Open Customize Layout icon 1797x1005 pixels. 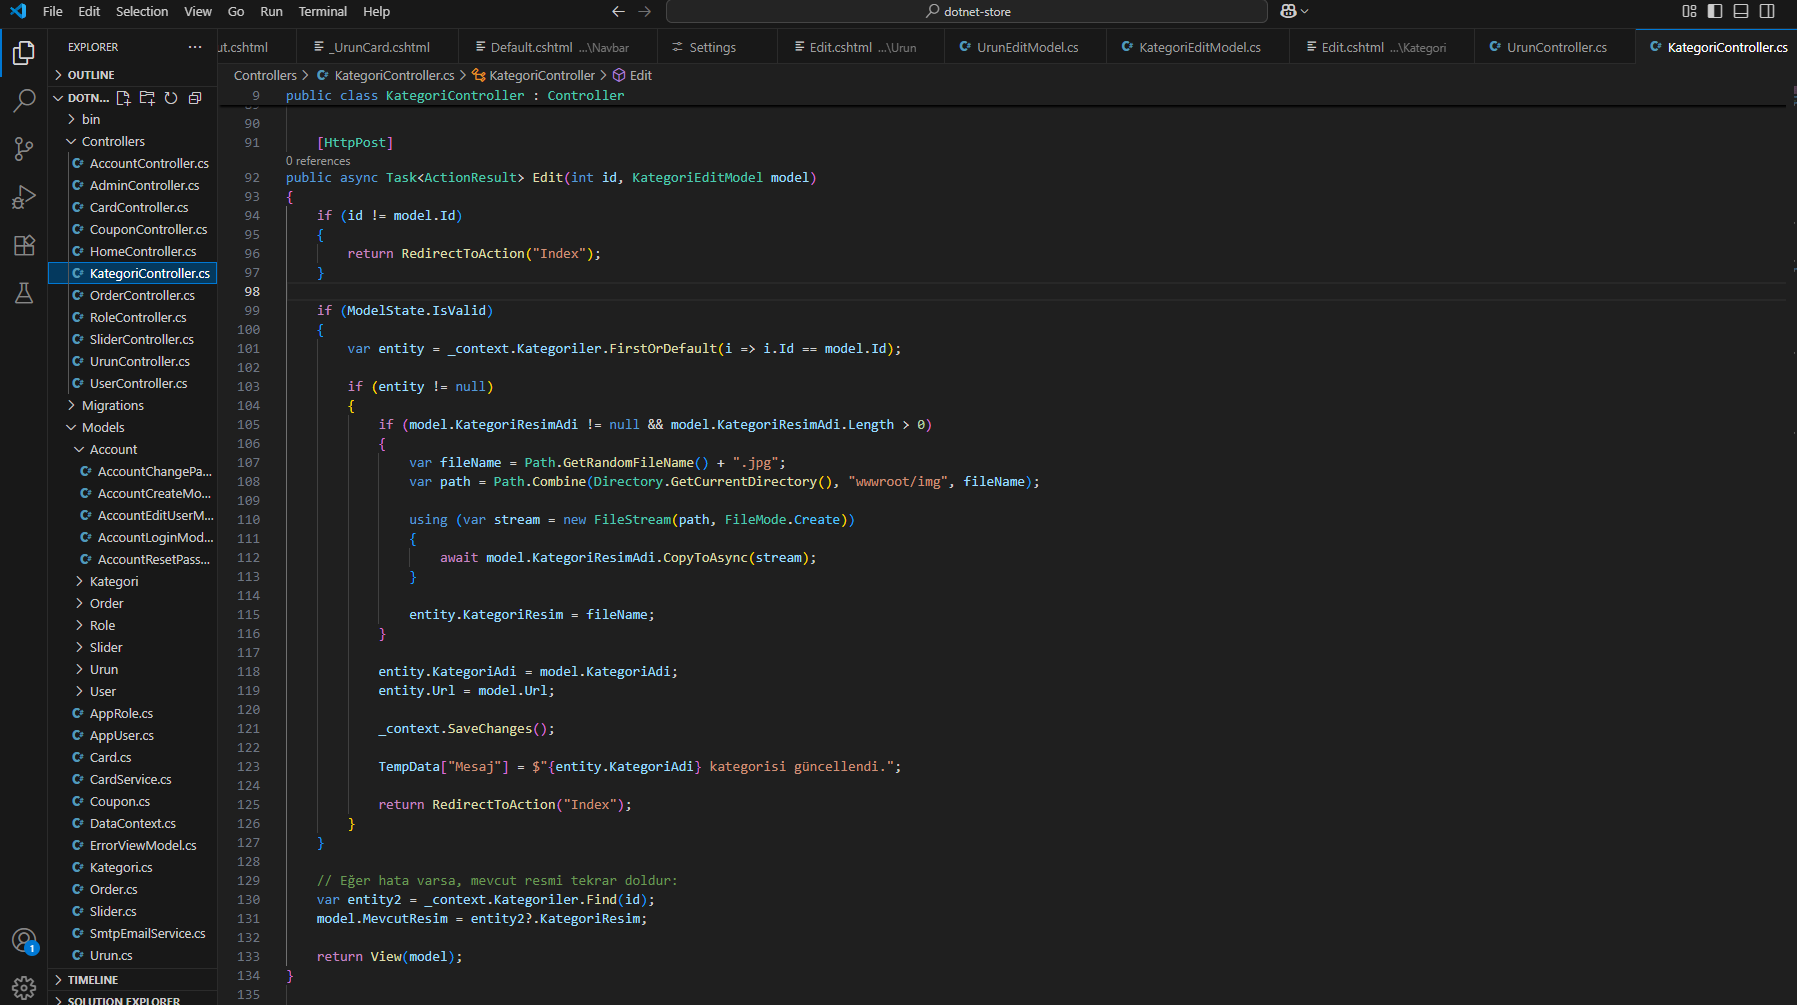1690,11
